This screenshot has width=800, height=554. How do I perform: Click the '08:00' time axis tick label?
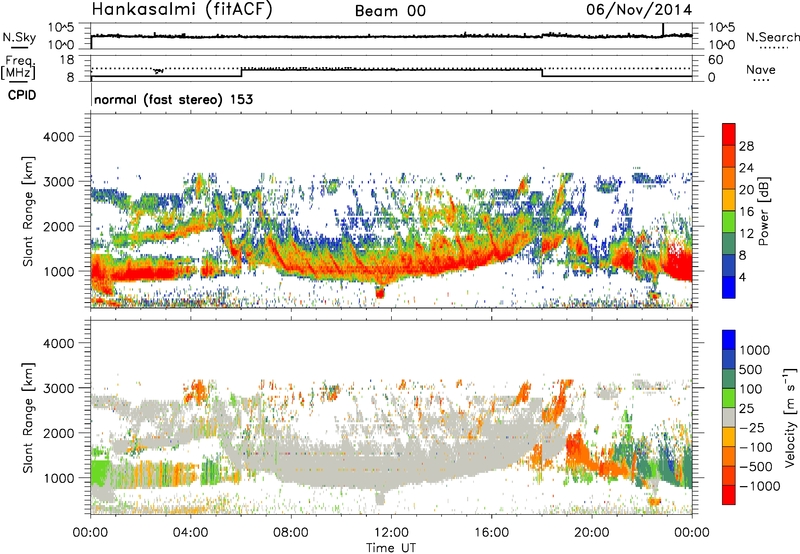tap(291, 533)
